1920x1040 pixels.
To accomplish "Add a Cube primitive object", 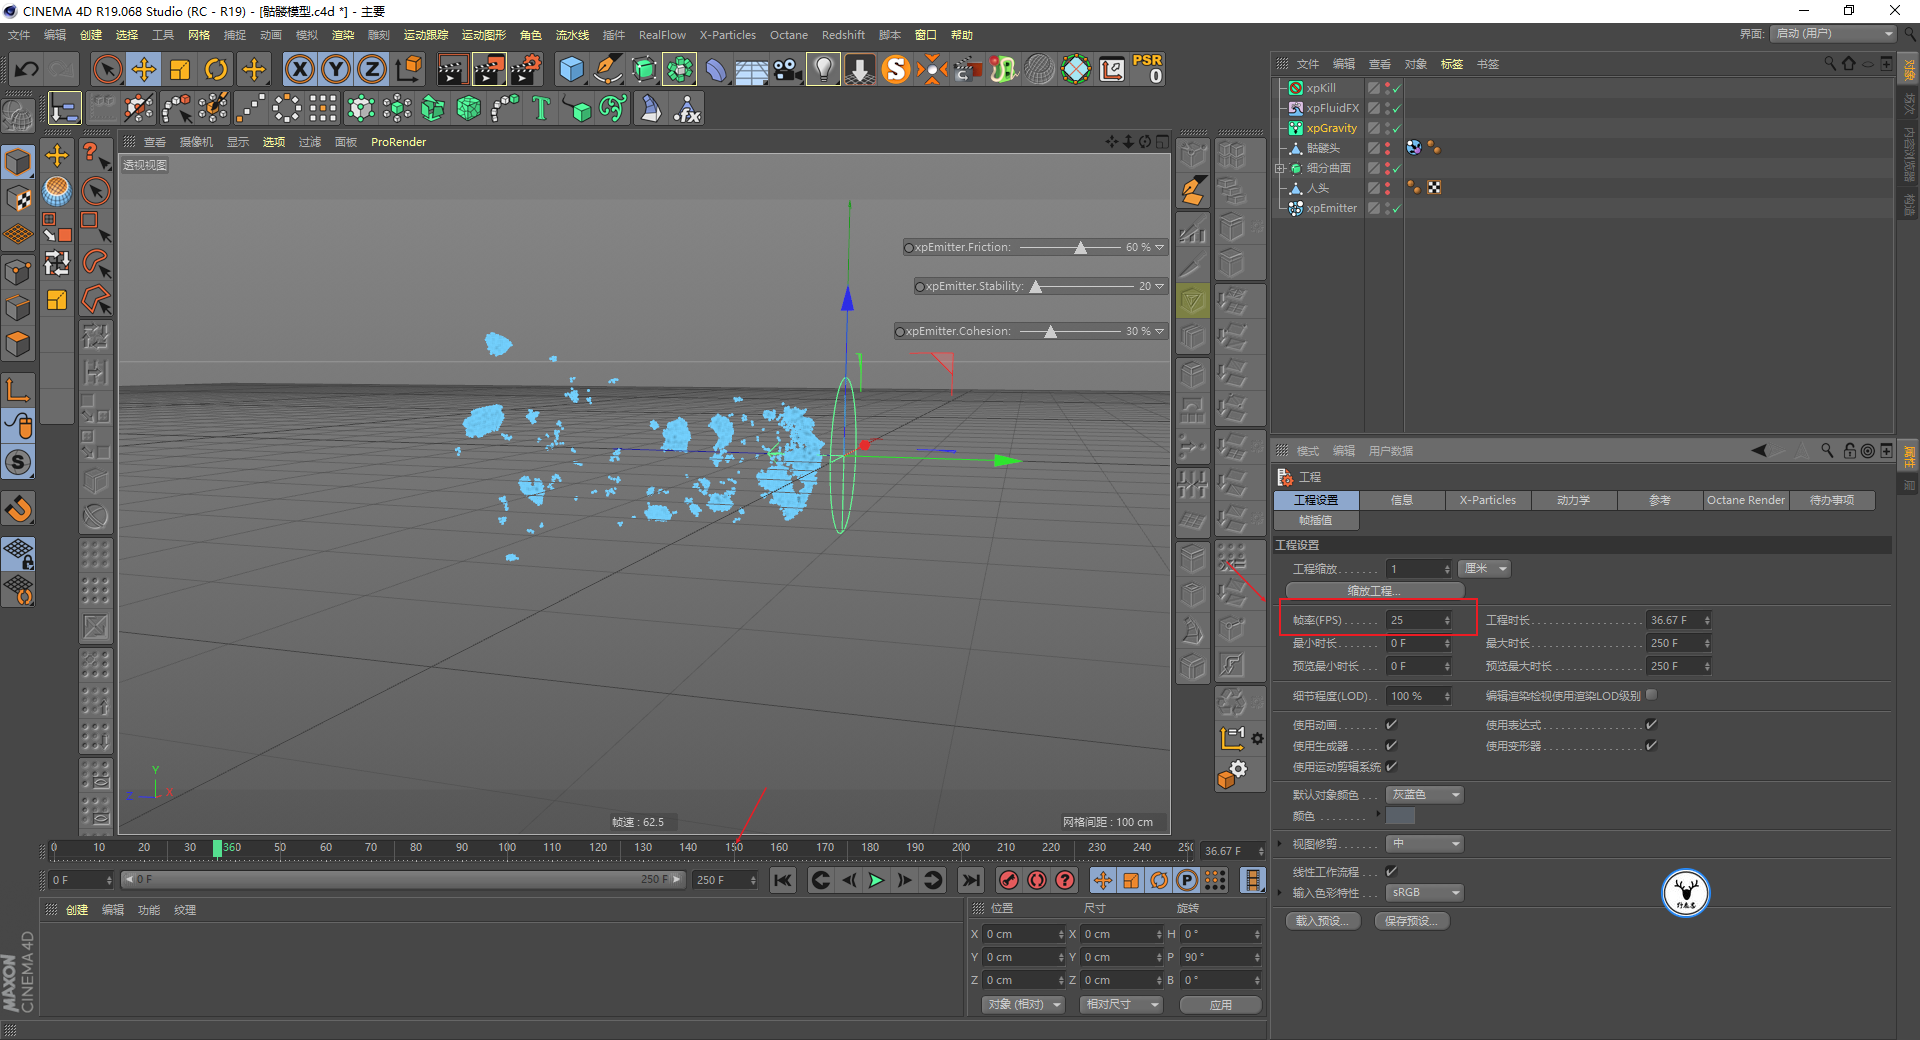I will tap(571, 69).
